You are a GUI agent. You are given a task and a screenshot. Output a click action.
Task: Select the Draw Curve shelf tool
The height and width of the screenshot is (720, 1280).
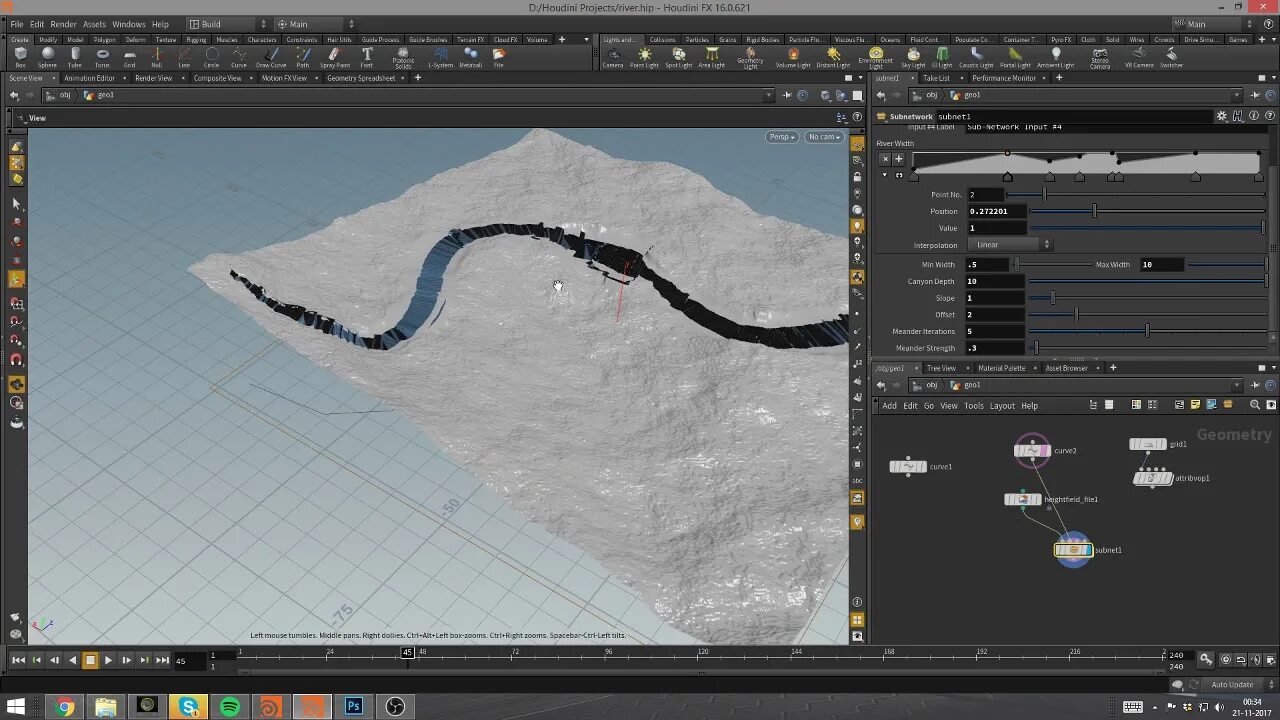coord(271,56)
